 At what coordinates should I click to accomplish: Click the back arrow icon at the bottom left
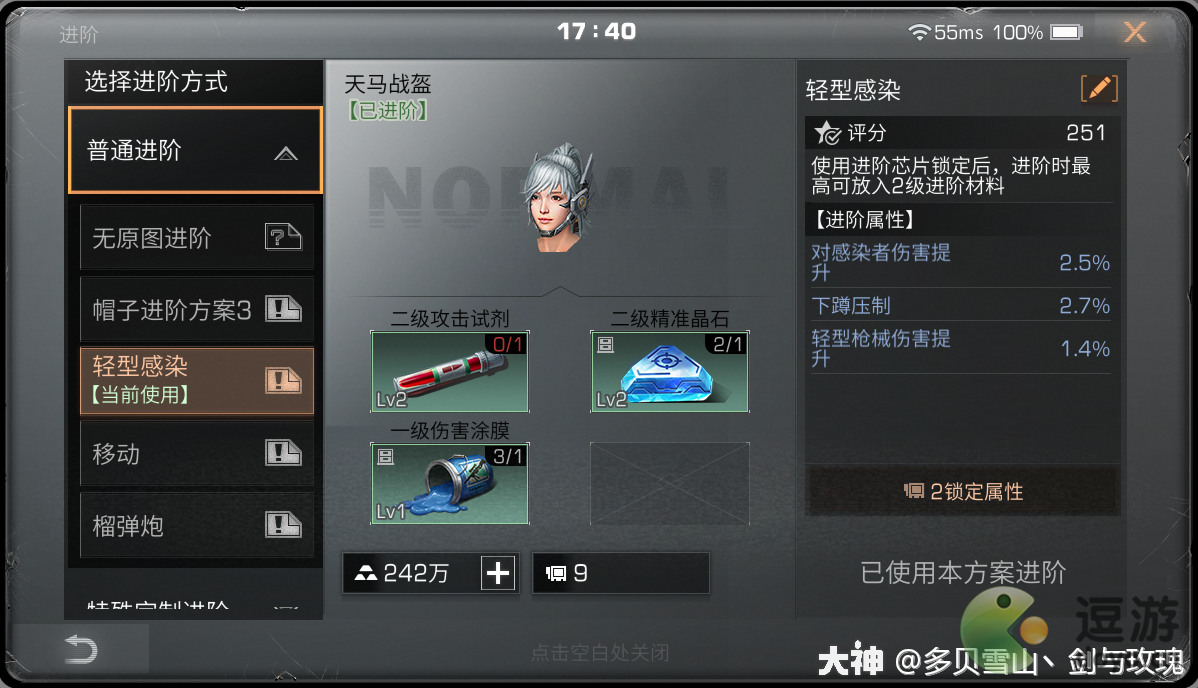click(x=81, y=650)
